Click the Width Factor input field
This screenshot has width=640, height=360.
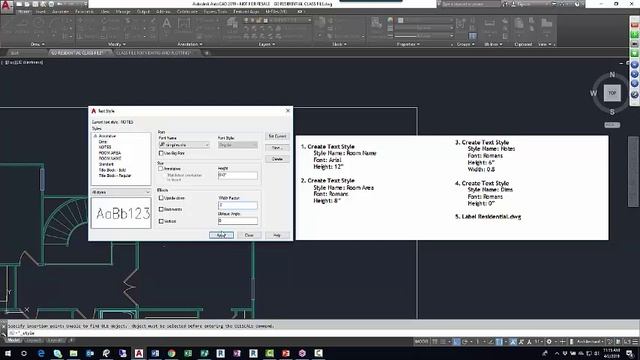[x=238, y=205]
